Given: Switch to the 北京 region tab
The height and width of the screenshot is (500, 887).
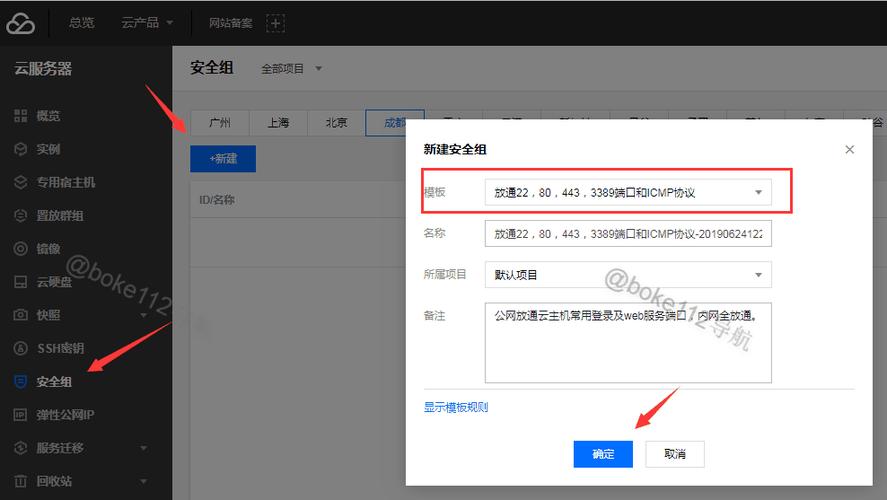Looking at the screenshot, I should [337, 123].
